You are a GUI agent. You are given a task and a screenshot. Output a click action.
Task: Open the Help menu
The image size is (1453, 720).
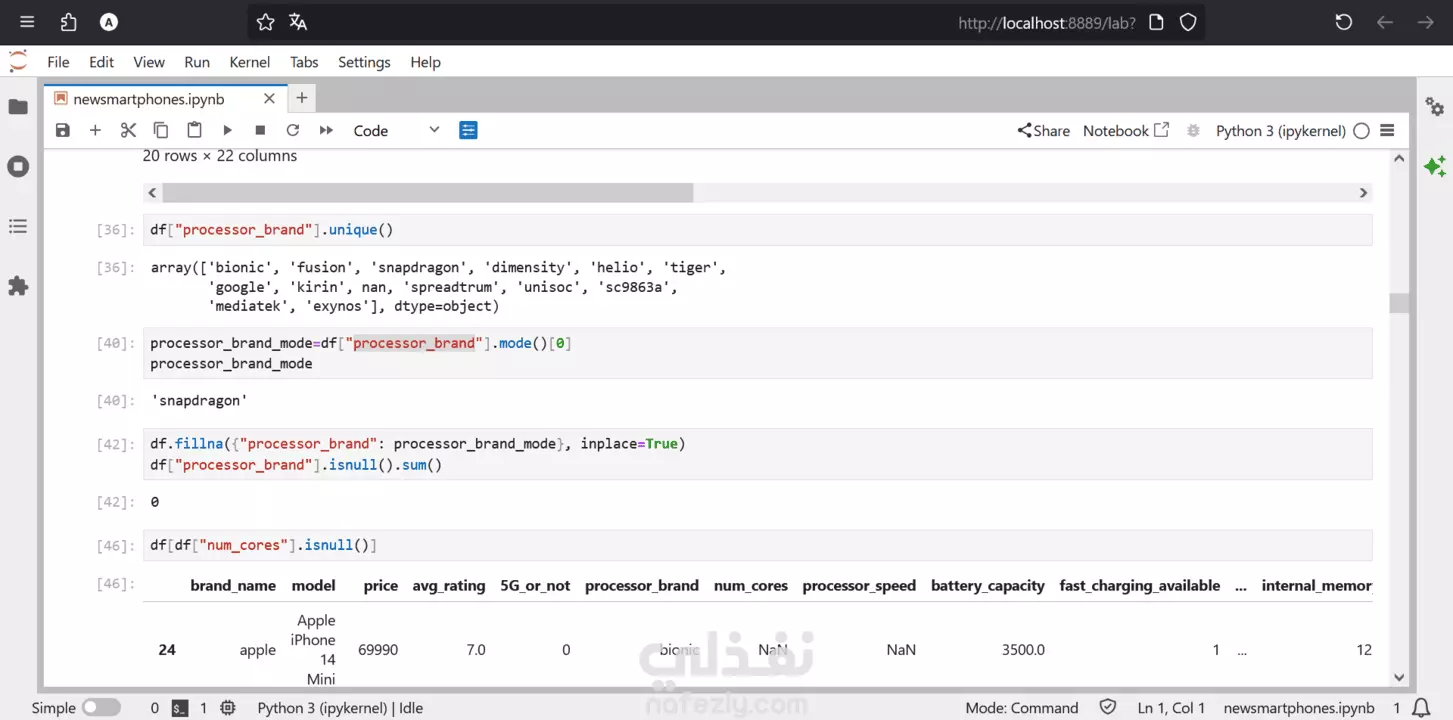pos(425,62)
